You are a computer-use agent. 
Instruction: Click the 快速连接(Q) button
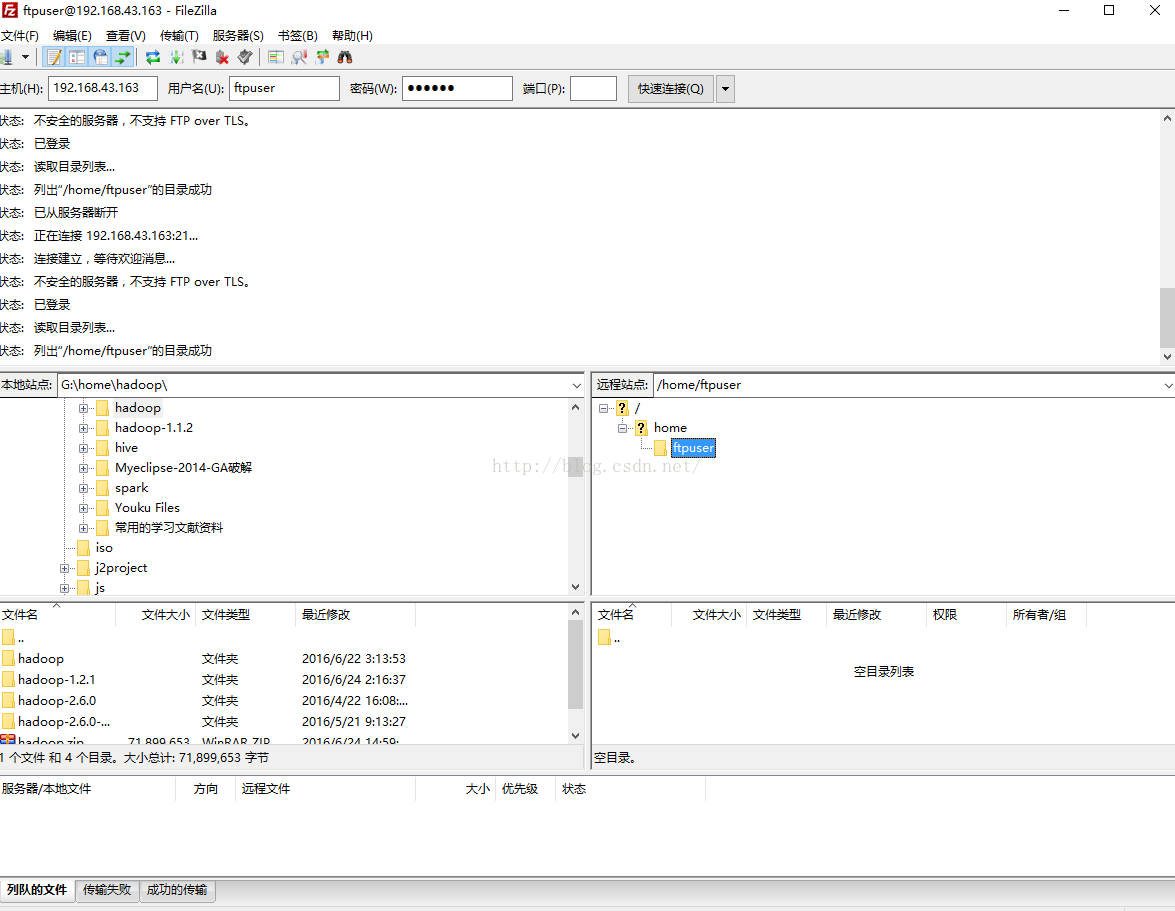coord(671,88)
